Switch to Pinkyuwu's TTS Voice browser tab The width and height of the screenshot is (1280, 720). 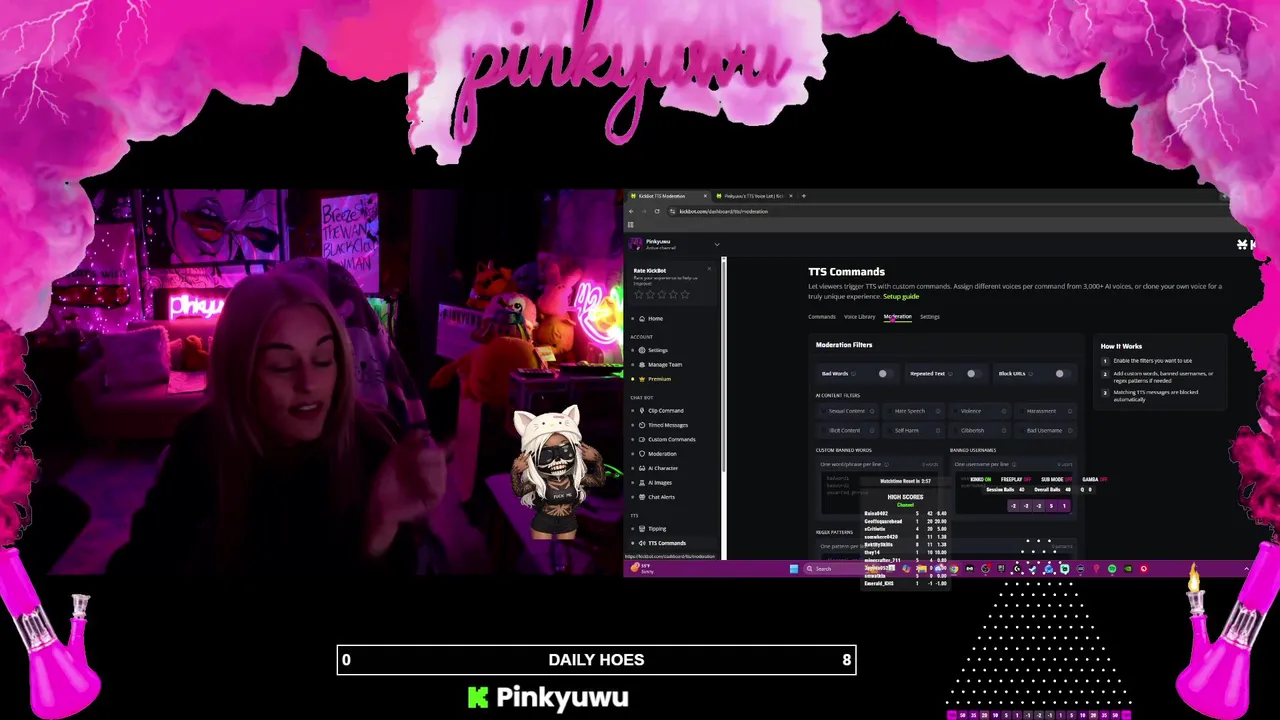click(753, 196)
